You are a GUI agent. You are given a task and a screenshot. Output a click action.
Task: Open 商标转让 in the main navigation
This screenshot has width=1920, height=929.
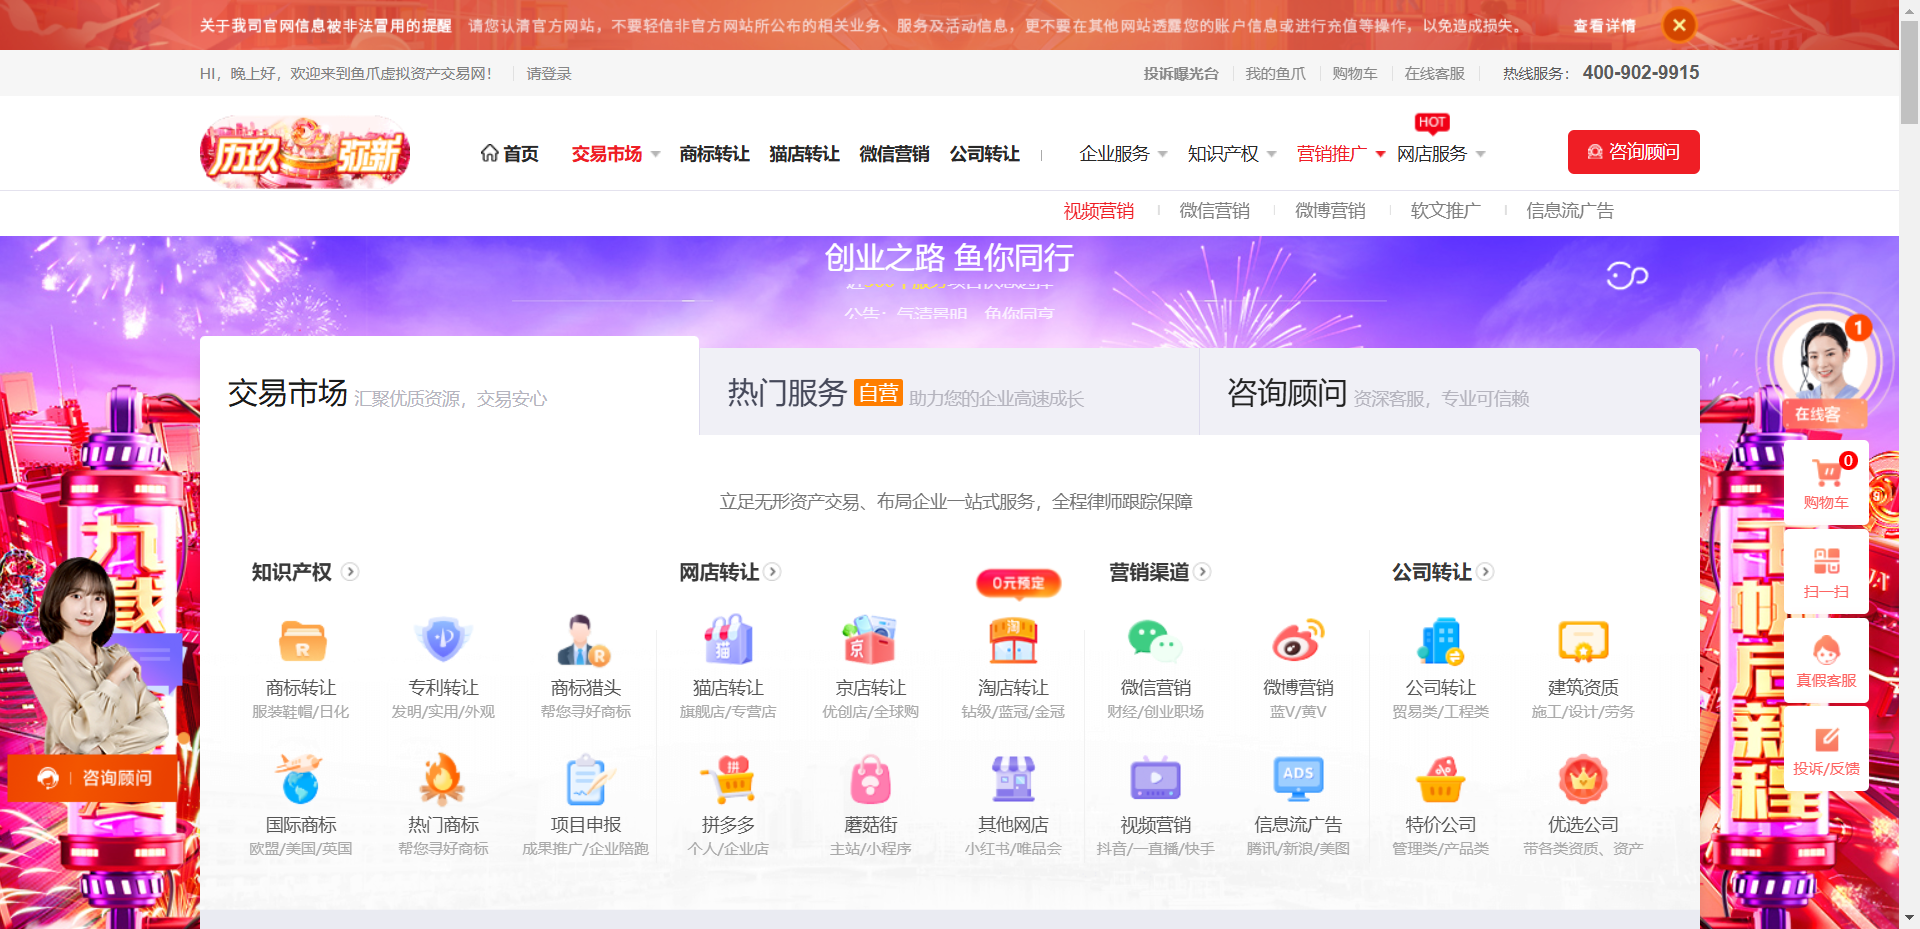714,154
